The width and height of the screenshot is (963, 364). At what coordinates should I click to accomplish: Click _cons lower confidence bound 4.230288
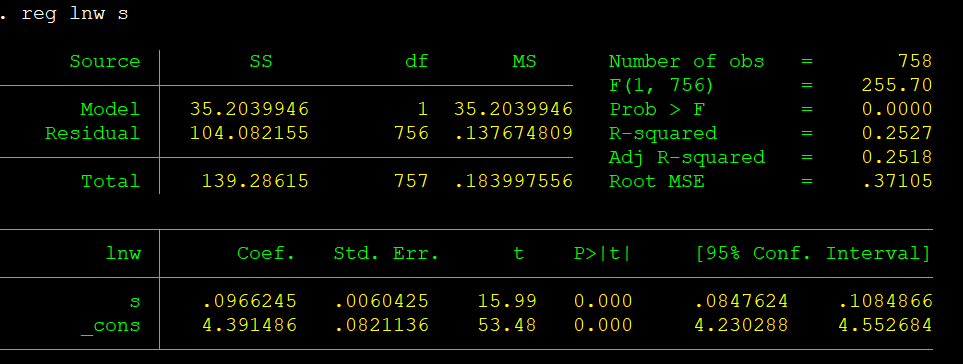click(741, 325)
